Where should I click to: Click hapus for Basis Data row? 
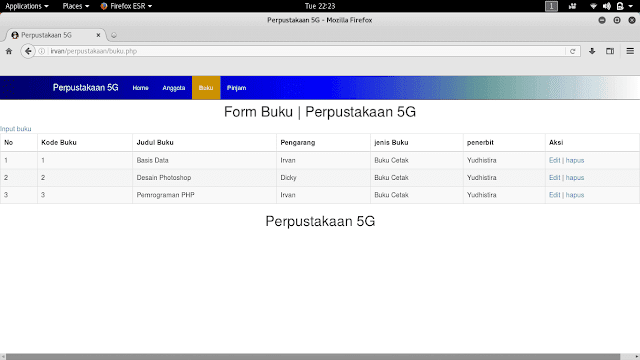click(x=575, y=160)
